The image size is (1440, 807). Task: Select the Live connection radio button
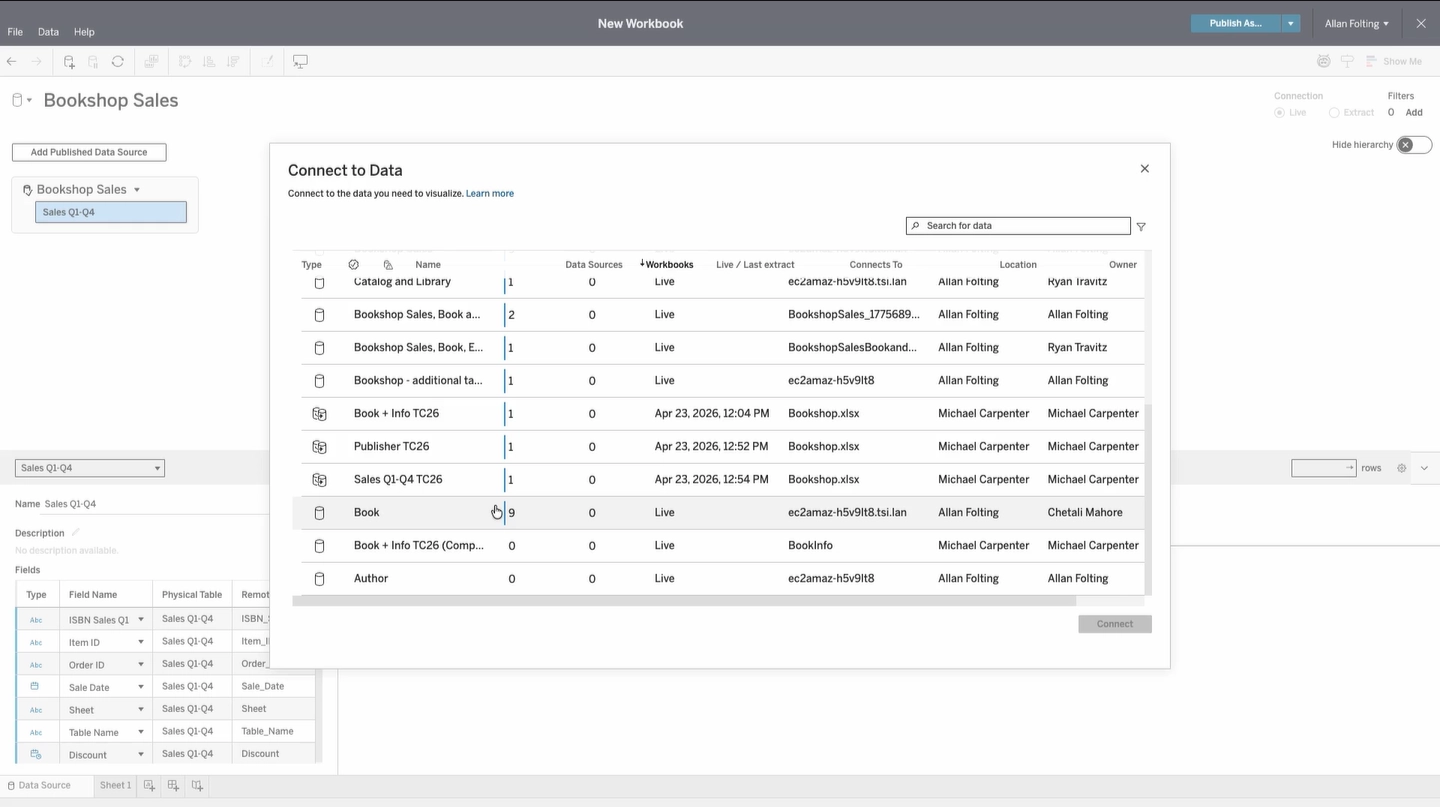pyautogui.click(x=1279, y=113)
